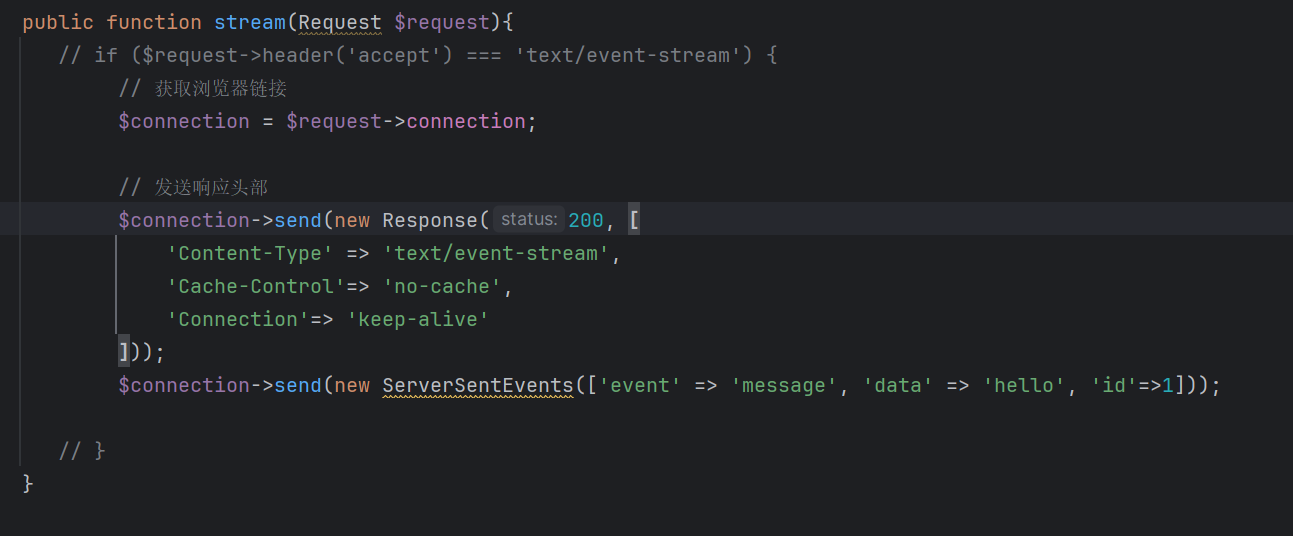The width and height of the screenshot is (1293, 536).
Task: Click the "public" keyword
Action: pyautogui.click(x=58, y=22)
